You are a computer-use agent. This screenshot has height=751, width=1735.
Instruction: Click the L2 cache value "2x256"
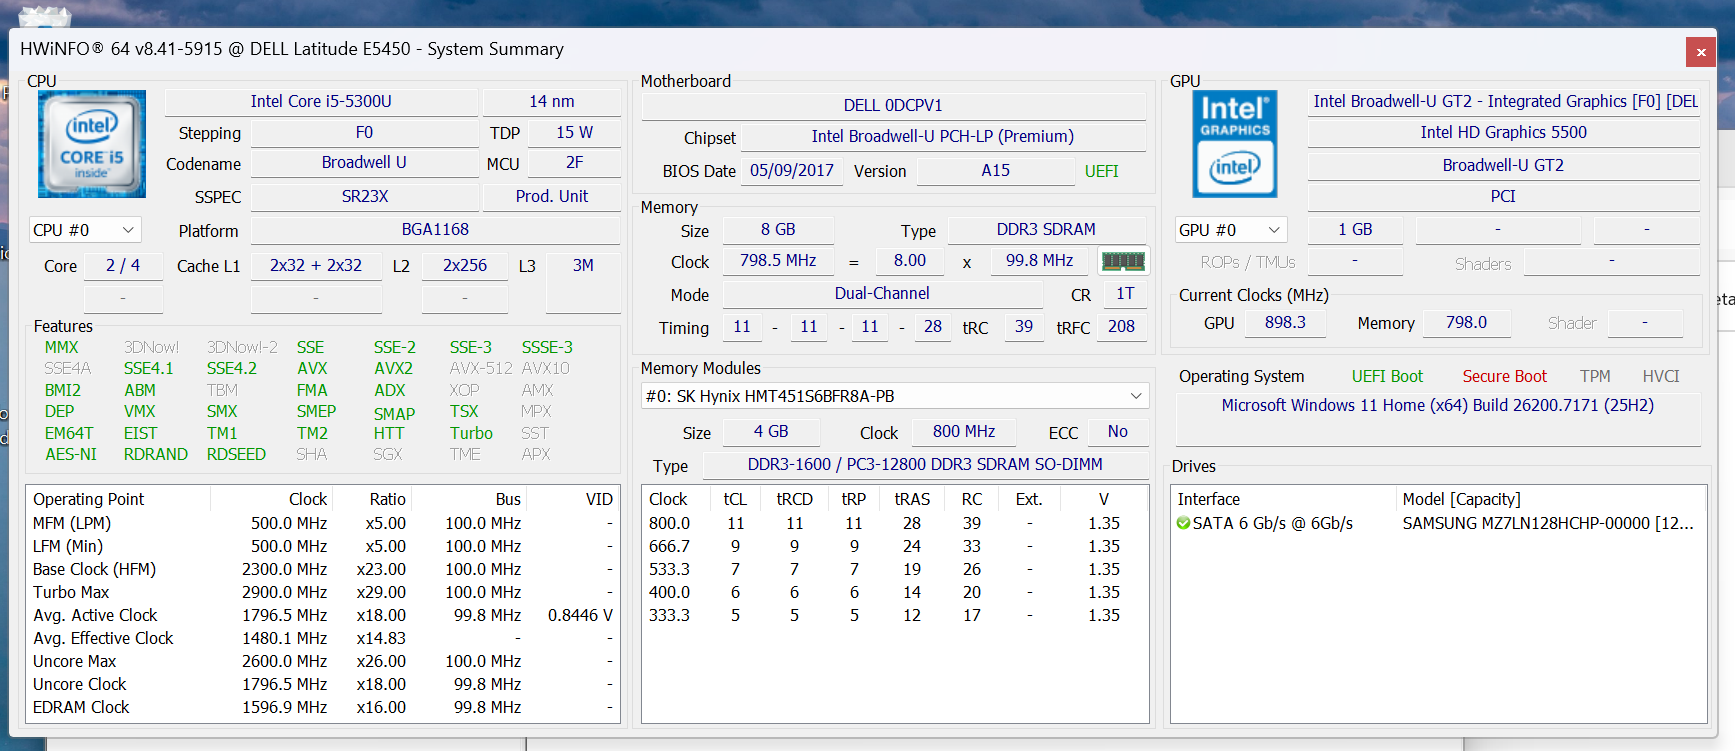465,265
